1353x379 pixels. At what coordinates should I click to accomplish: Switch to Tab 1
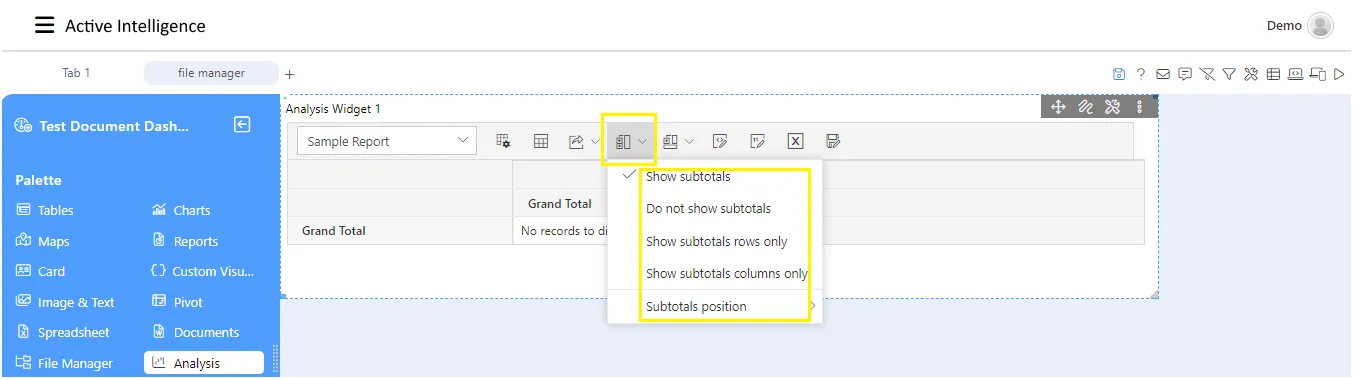[76, 73]
